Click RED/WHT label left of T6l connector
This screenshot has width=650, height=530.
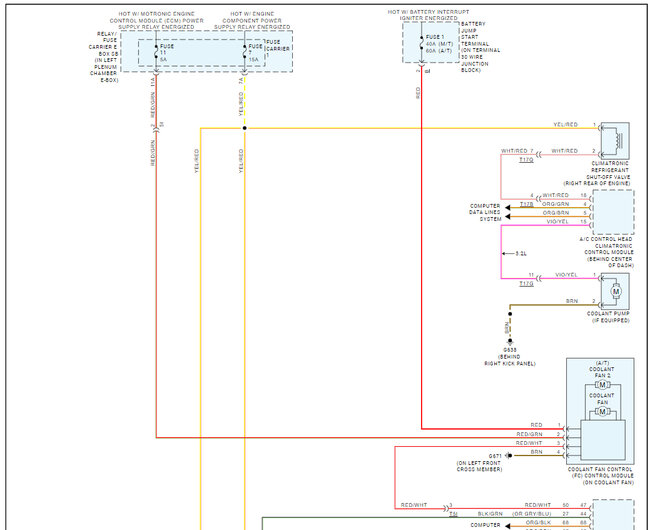pyautogui.click(x=414, y=505)
